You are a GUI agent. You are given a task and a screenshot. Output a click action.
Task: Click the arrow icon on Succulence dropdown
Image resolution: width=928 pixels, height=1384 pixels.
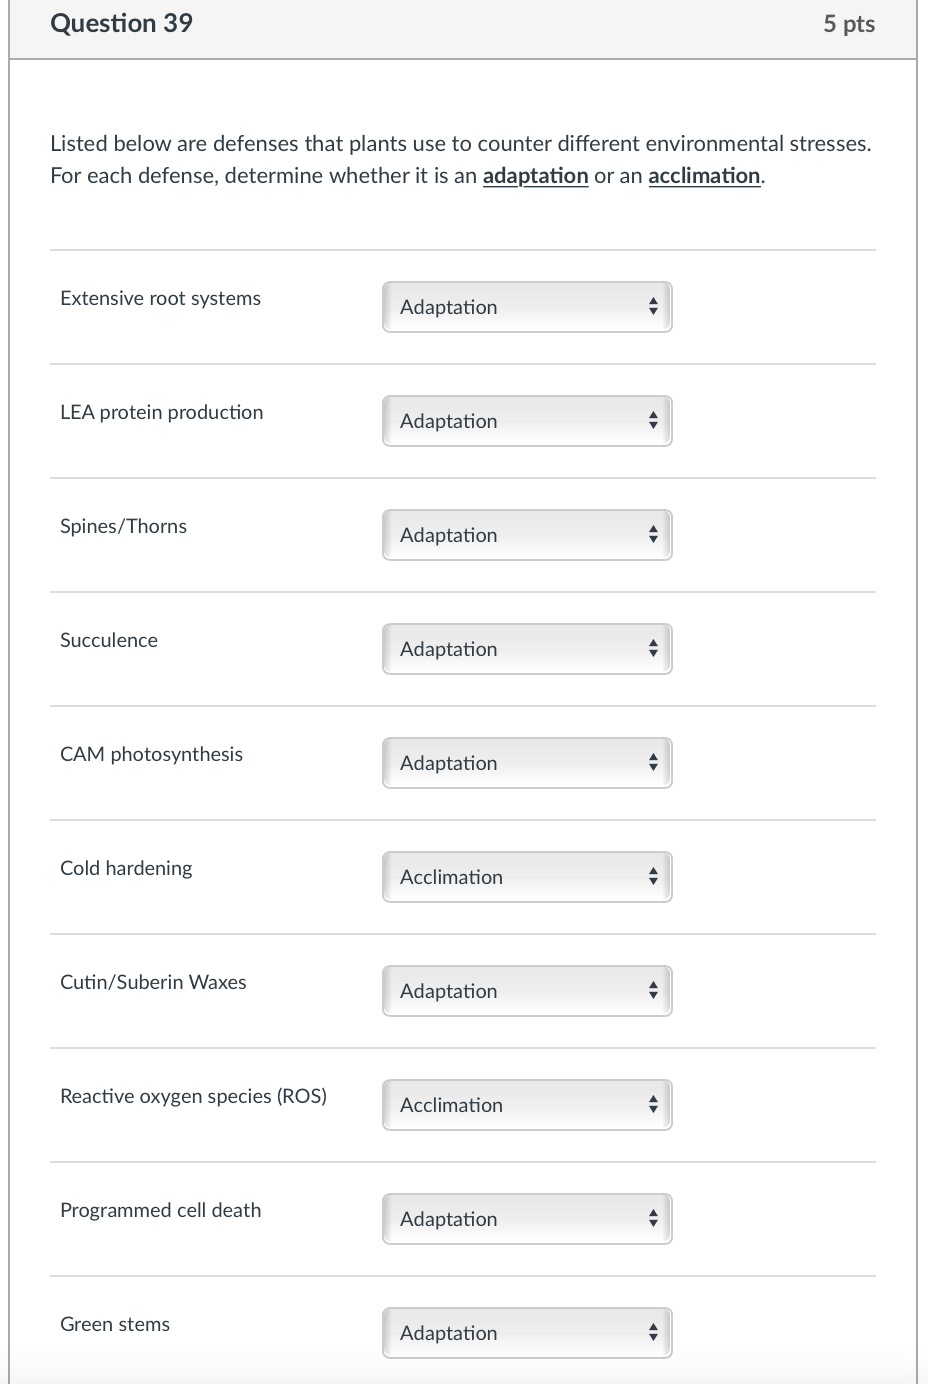click(654, 649)
